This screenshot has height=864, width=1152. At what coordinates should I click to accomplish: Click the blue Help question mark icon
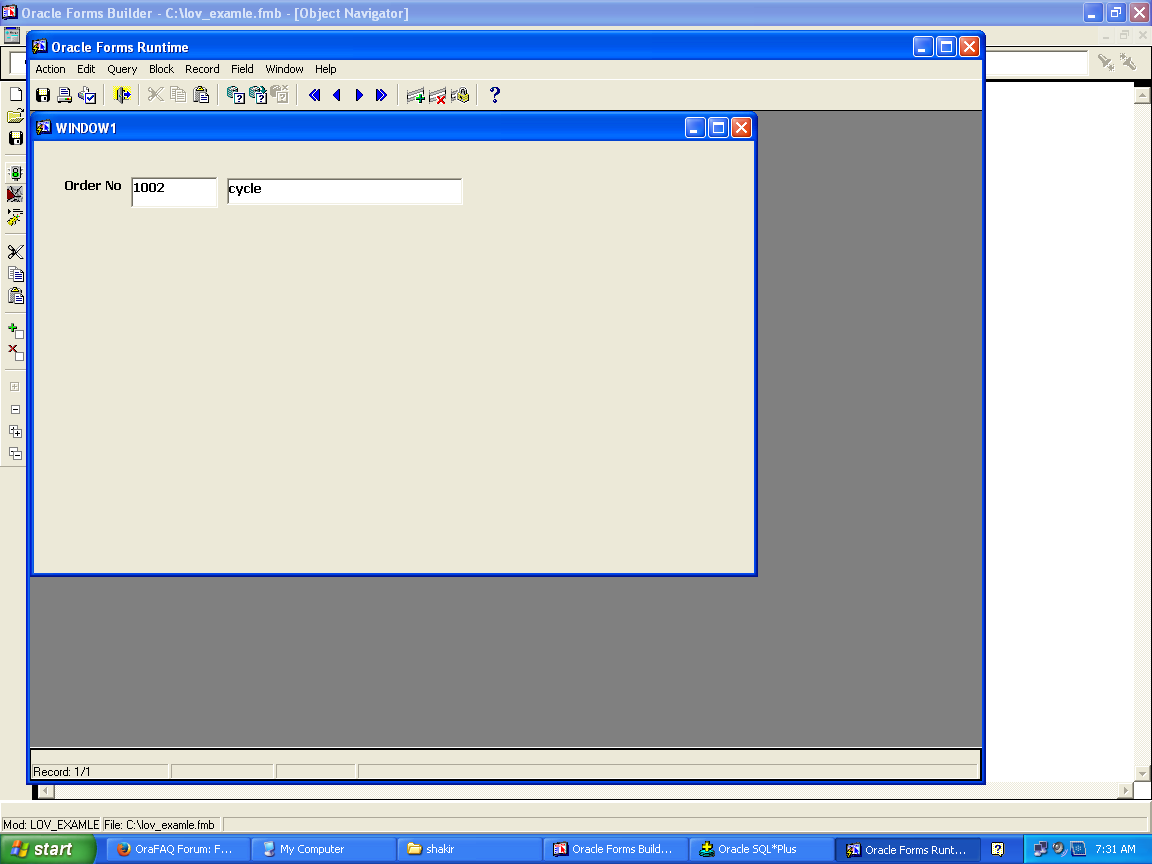[494, 95]
